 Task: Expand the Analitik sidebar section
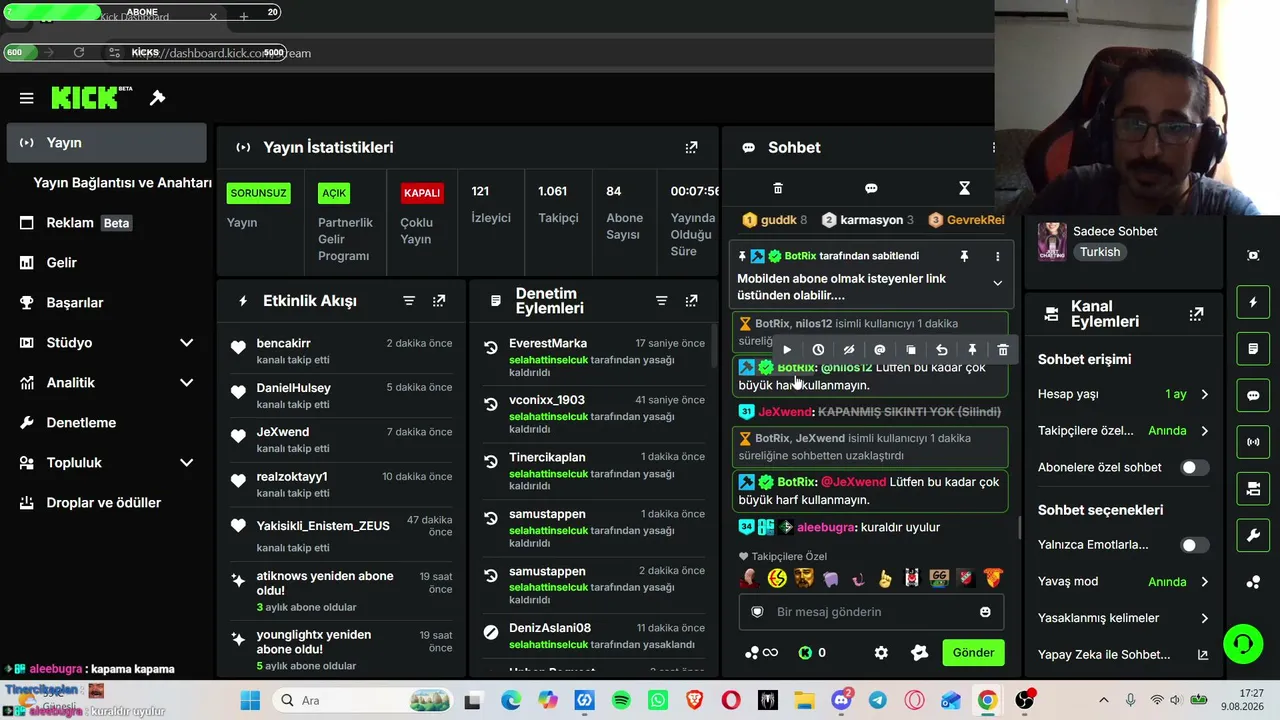(186, 383)
